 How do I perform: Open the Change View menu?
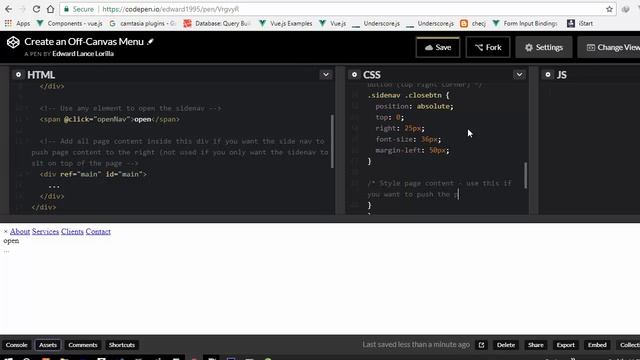coord(609,47)
